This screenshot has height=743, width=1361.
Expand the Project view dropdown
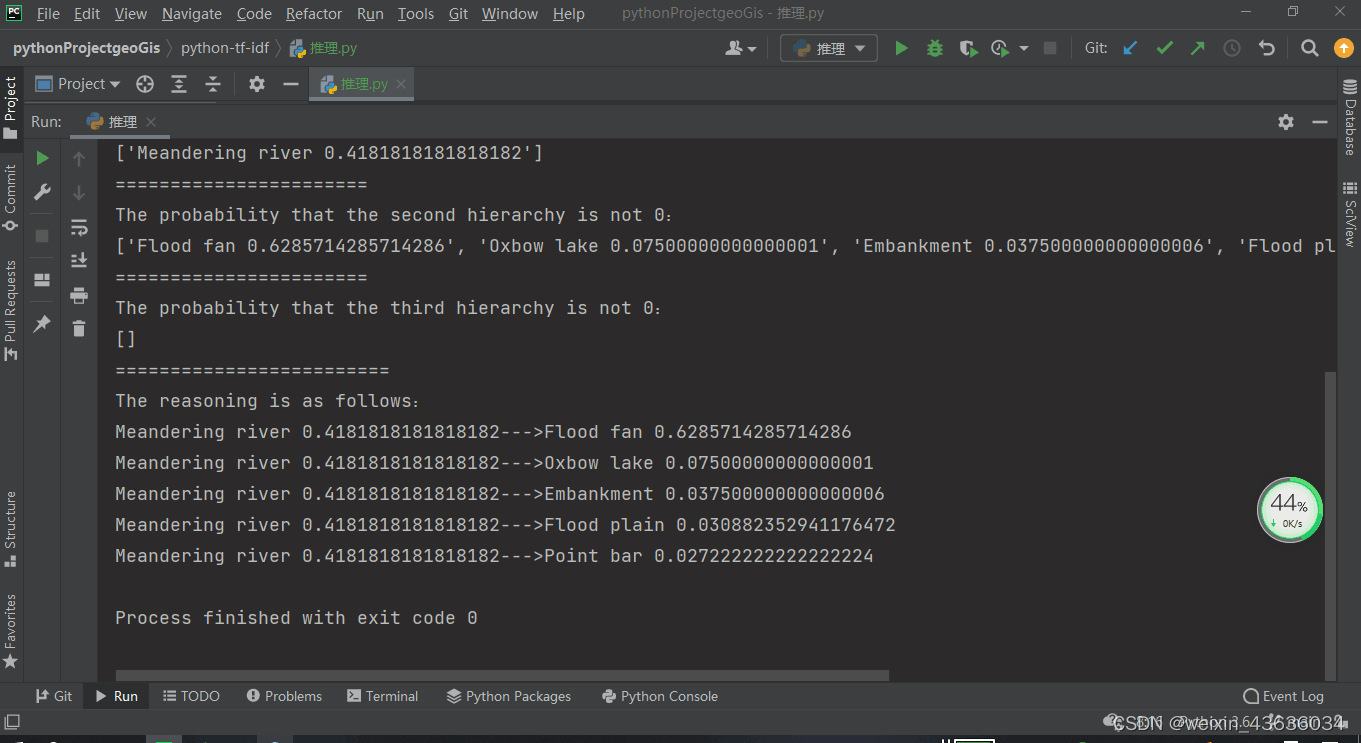pos(78,84)
